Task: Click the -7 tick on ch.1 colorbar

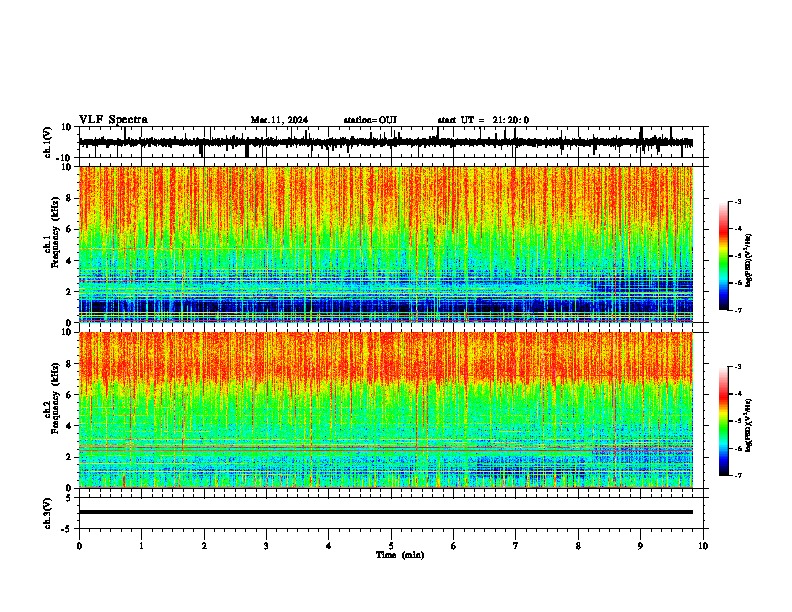Action: point(738,310)
